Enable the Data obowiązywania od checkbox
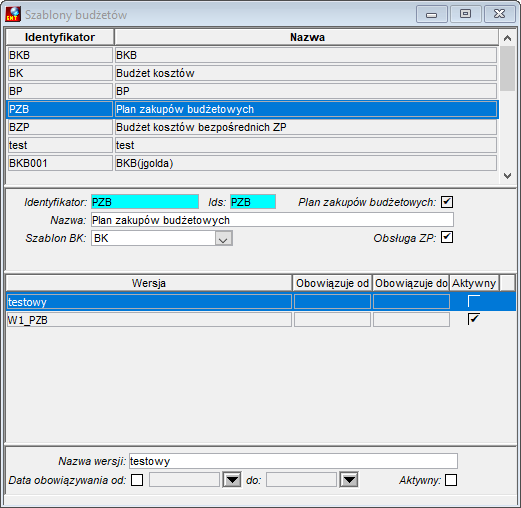Image resolution: width=521 pixels, height=508 pixels. (x=137, y=480)
